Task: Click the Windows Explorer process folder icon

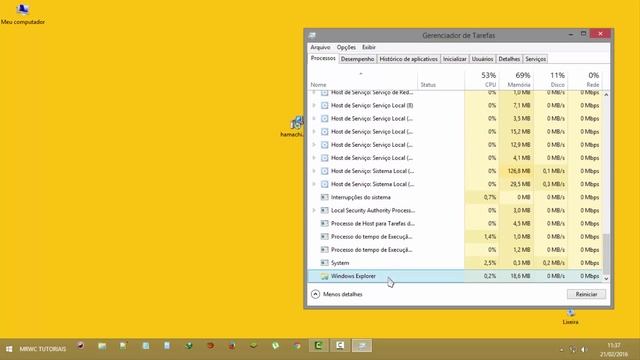Action: tap(324, 276)
